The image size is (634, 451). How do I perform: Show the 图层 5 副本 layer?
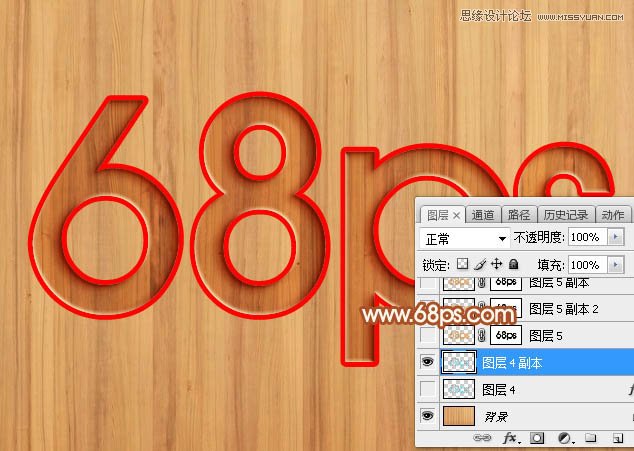click(x=427, y=283)
